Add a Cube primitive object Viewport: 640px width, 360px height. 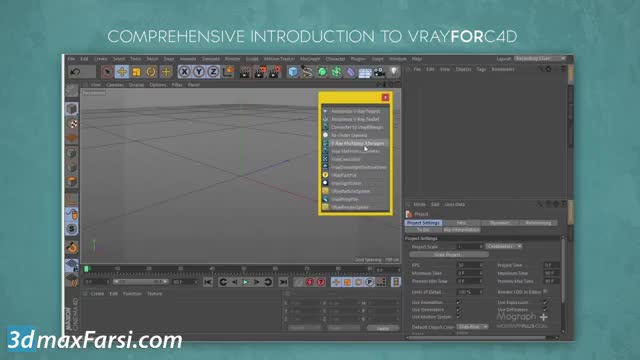(293, 72)
